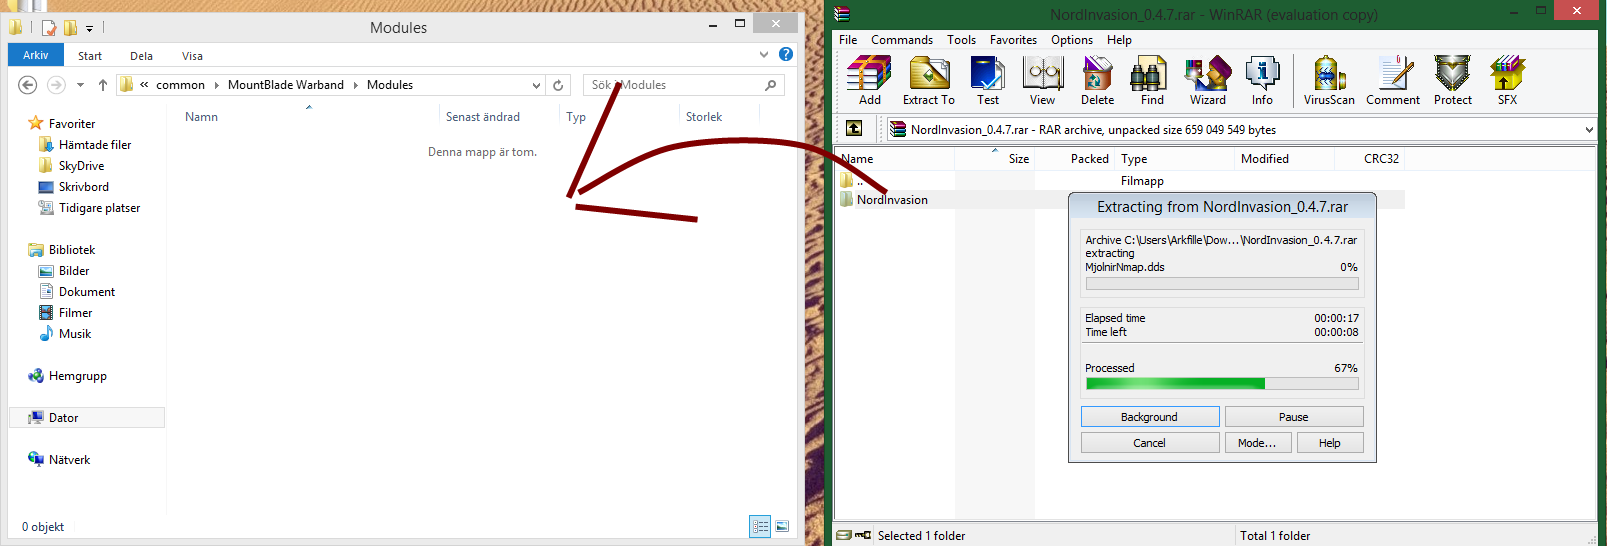Expand the Explorer ribbon chevron
This screenshot has height=546, width=1607.
tap(764, 55)
